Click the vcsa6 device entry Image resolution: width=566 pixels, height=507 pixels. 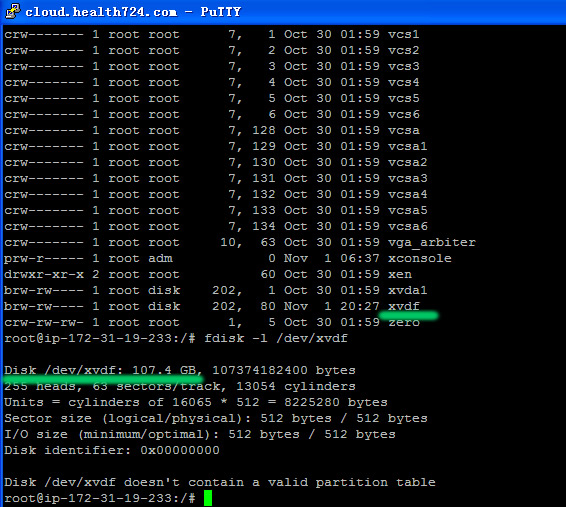408,227
